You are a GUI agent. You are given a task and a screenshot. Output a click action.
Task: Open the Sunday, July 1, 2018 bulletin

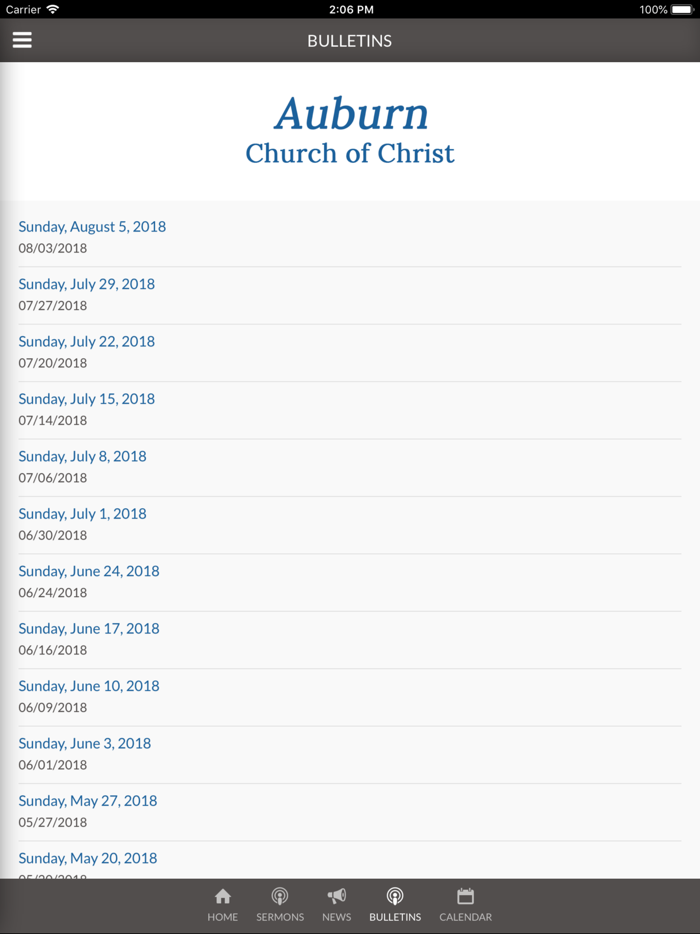click(82, 513)
